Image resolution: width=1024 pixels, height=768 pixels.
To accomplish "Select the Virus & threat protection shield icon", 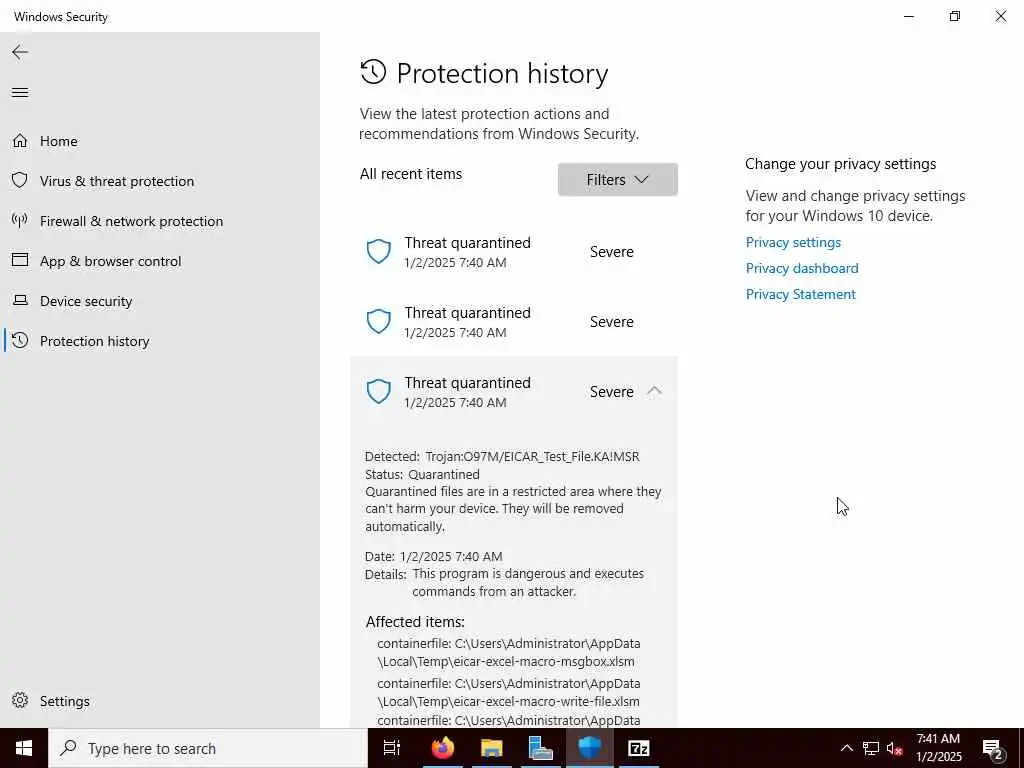I will (x=20, y=180).
